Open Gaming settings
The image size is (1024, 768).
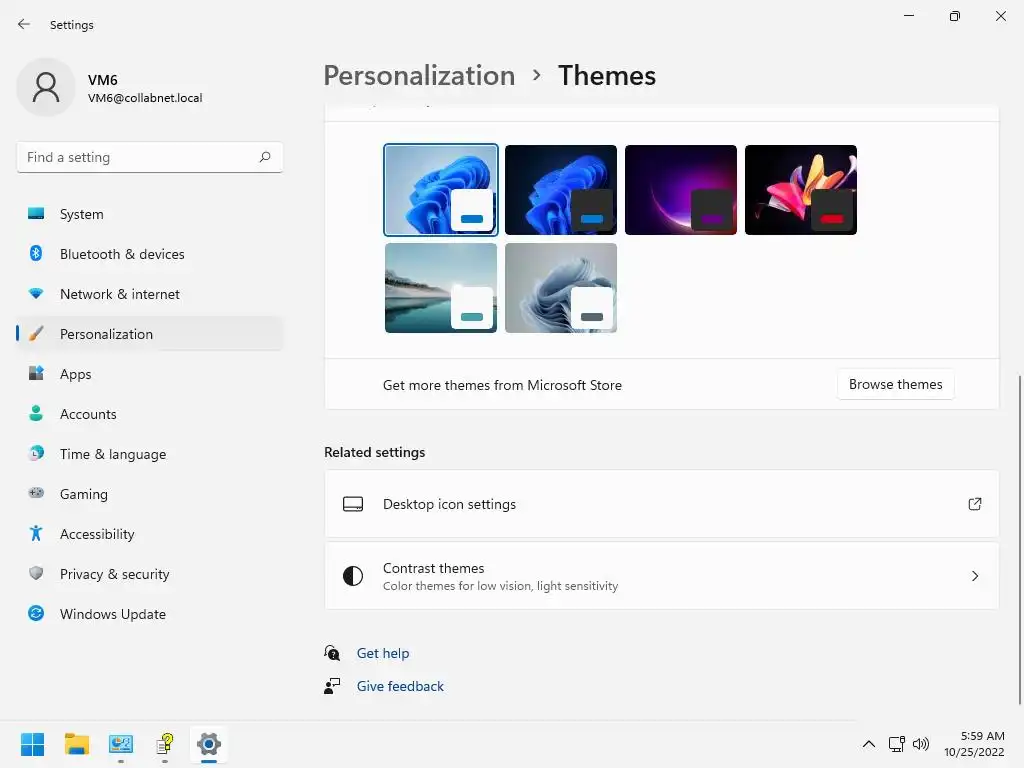click(150, 494)
